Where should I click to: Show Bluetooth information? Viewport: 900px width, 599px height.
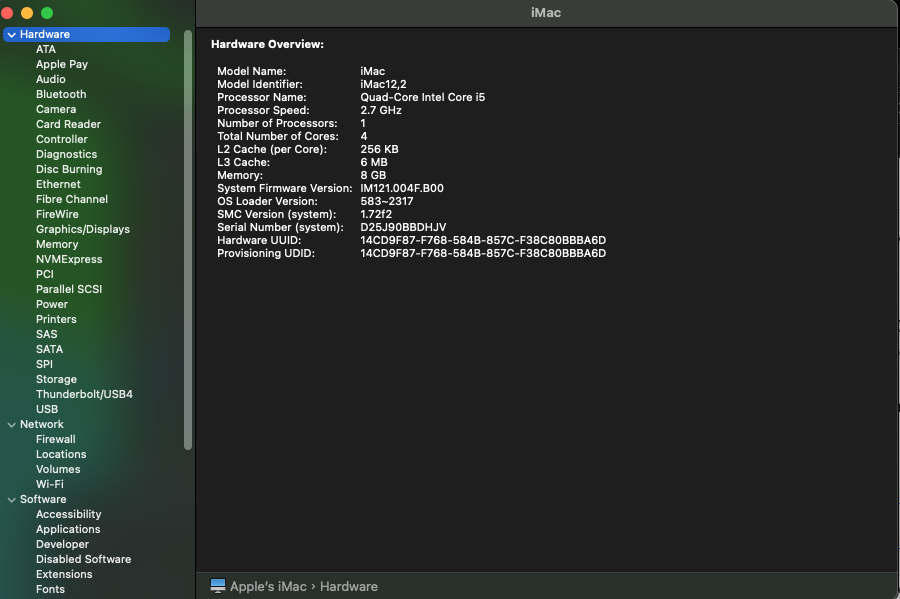(61, 94)
